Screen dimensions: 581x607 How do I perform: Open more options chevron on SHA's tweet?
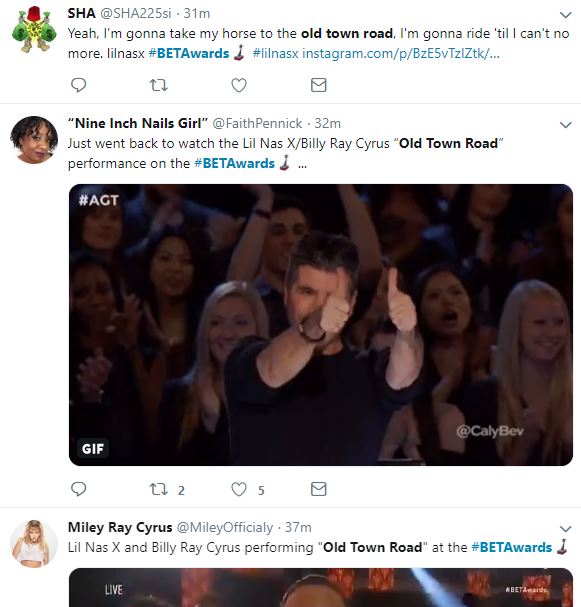tap(566, 15)
